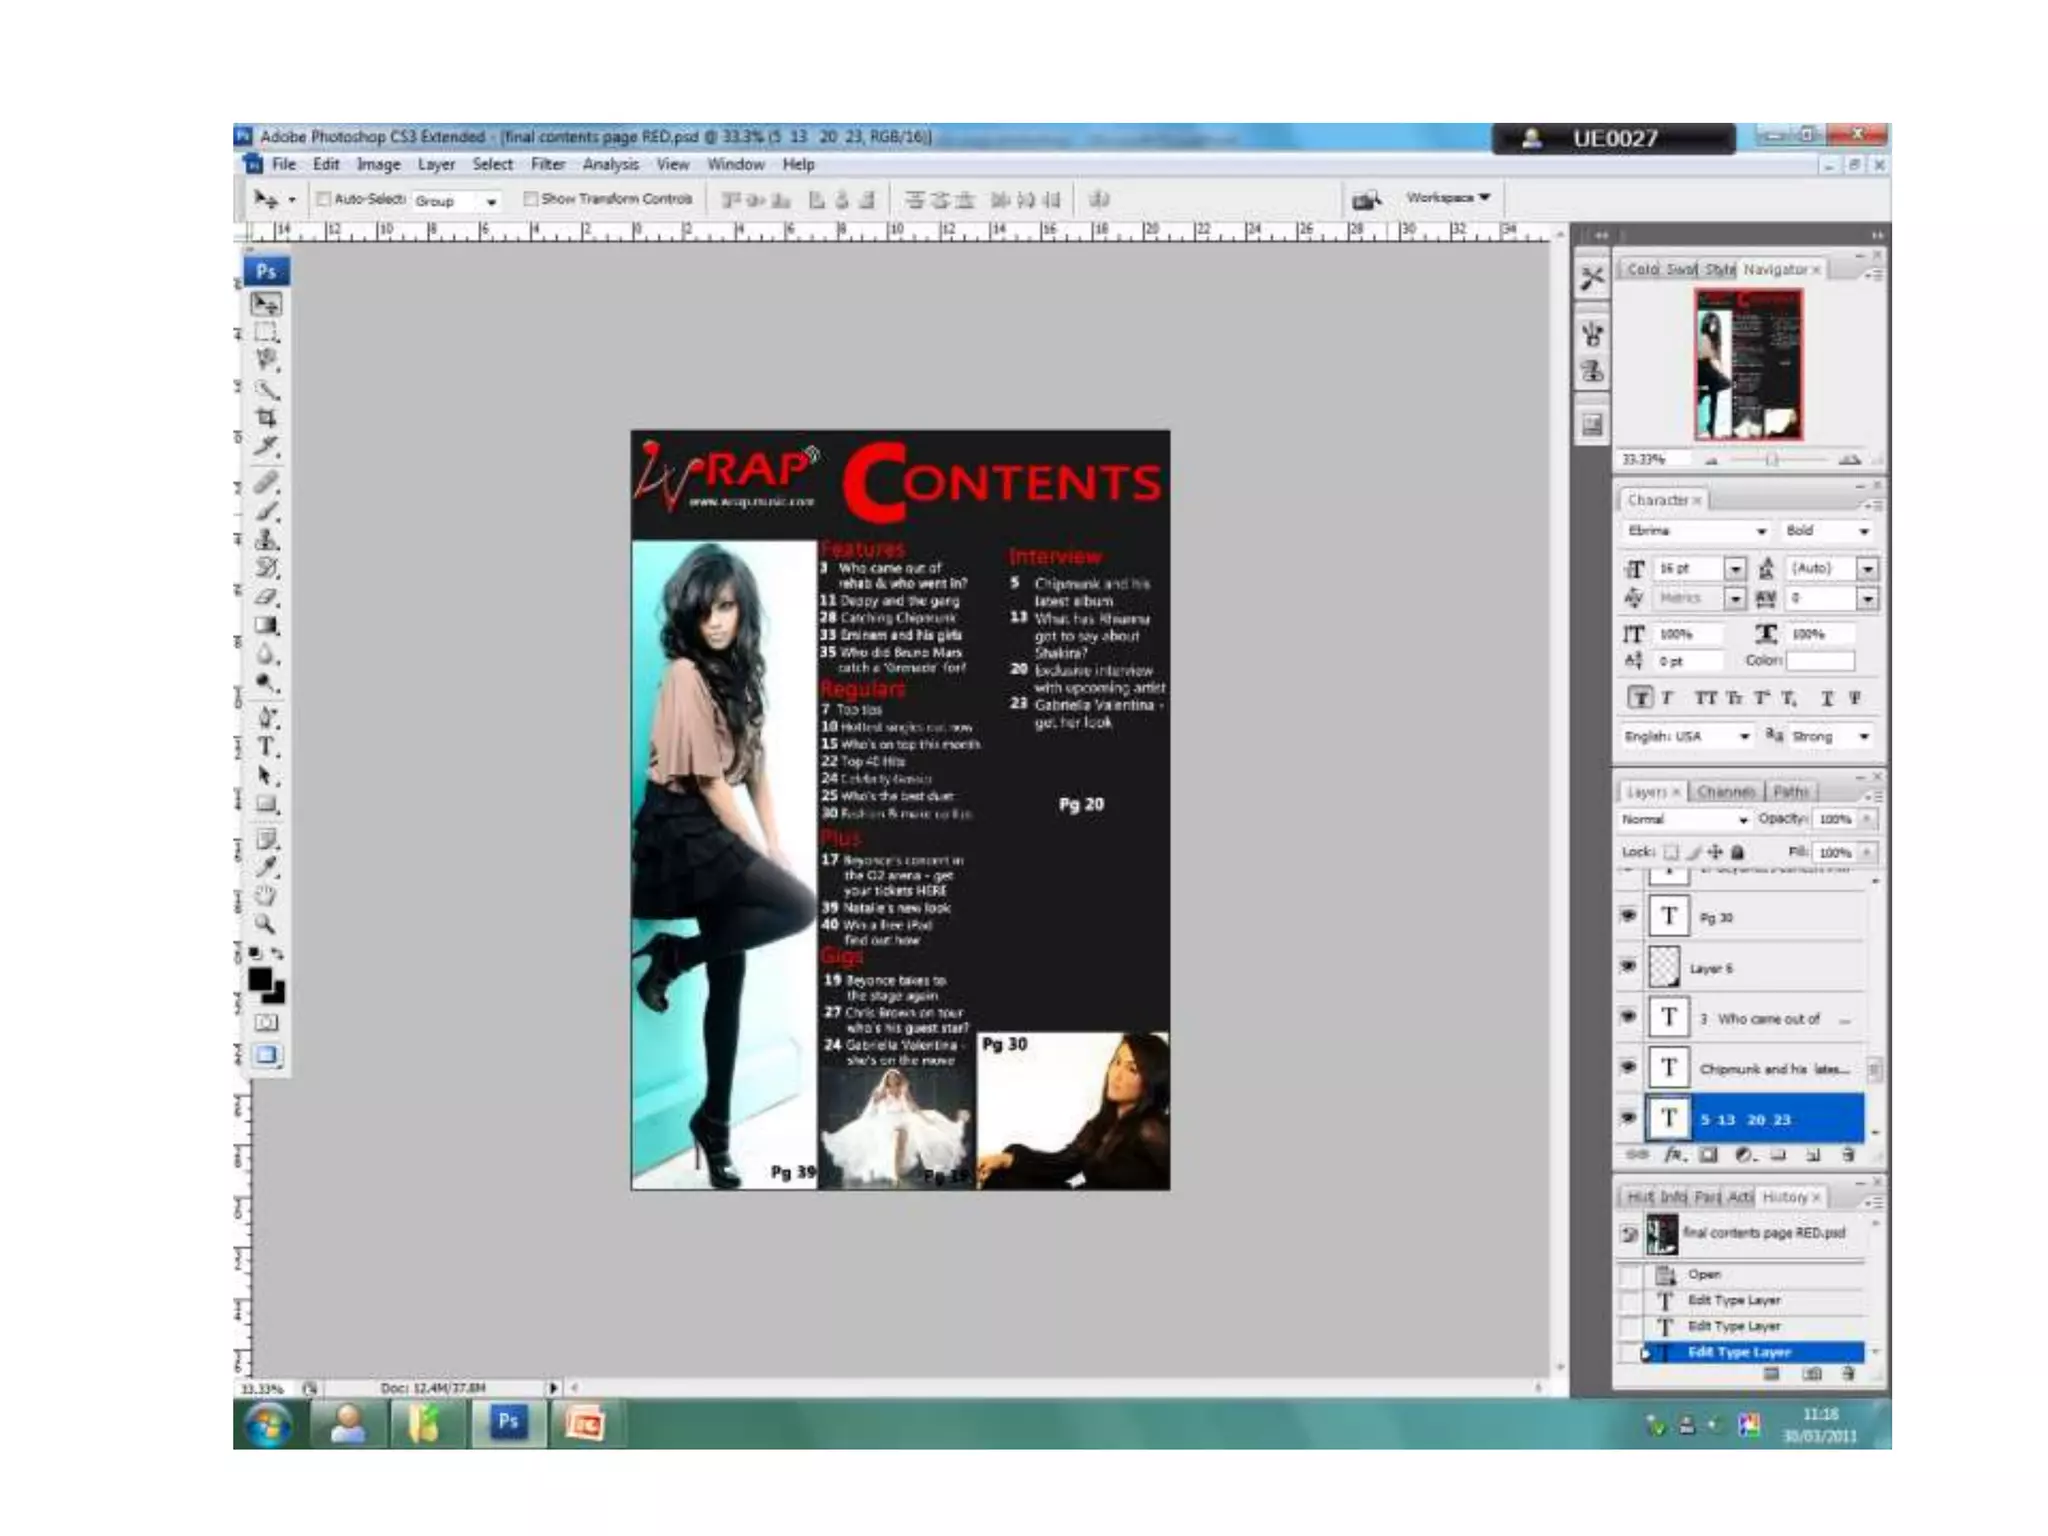Toggle Faux Bold in Character panel
Screen dimensions: 2048x1536
(x=1640, y=698)
